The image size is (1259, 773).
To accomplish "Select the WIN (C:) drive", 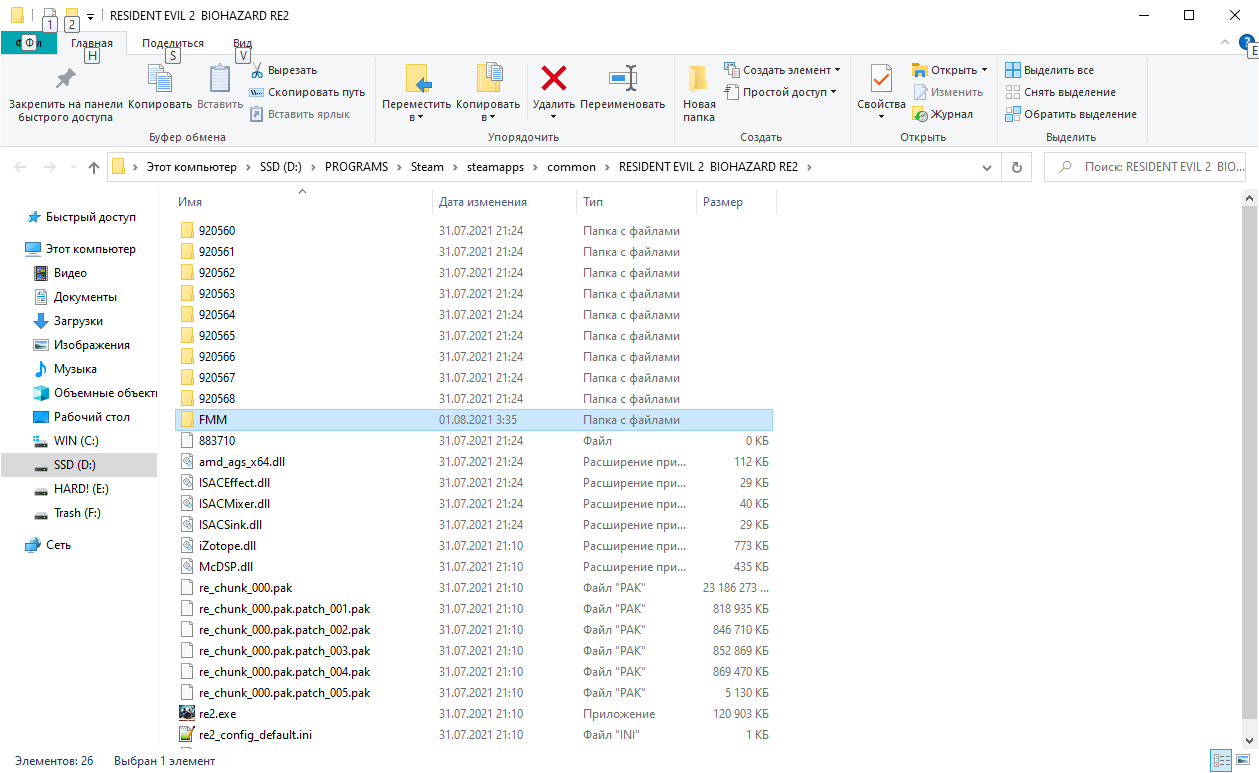I will tap(76, 441).
